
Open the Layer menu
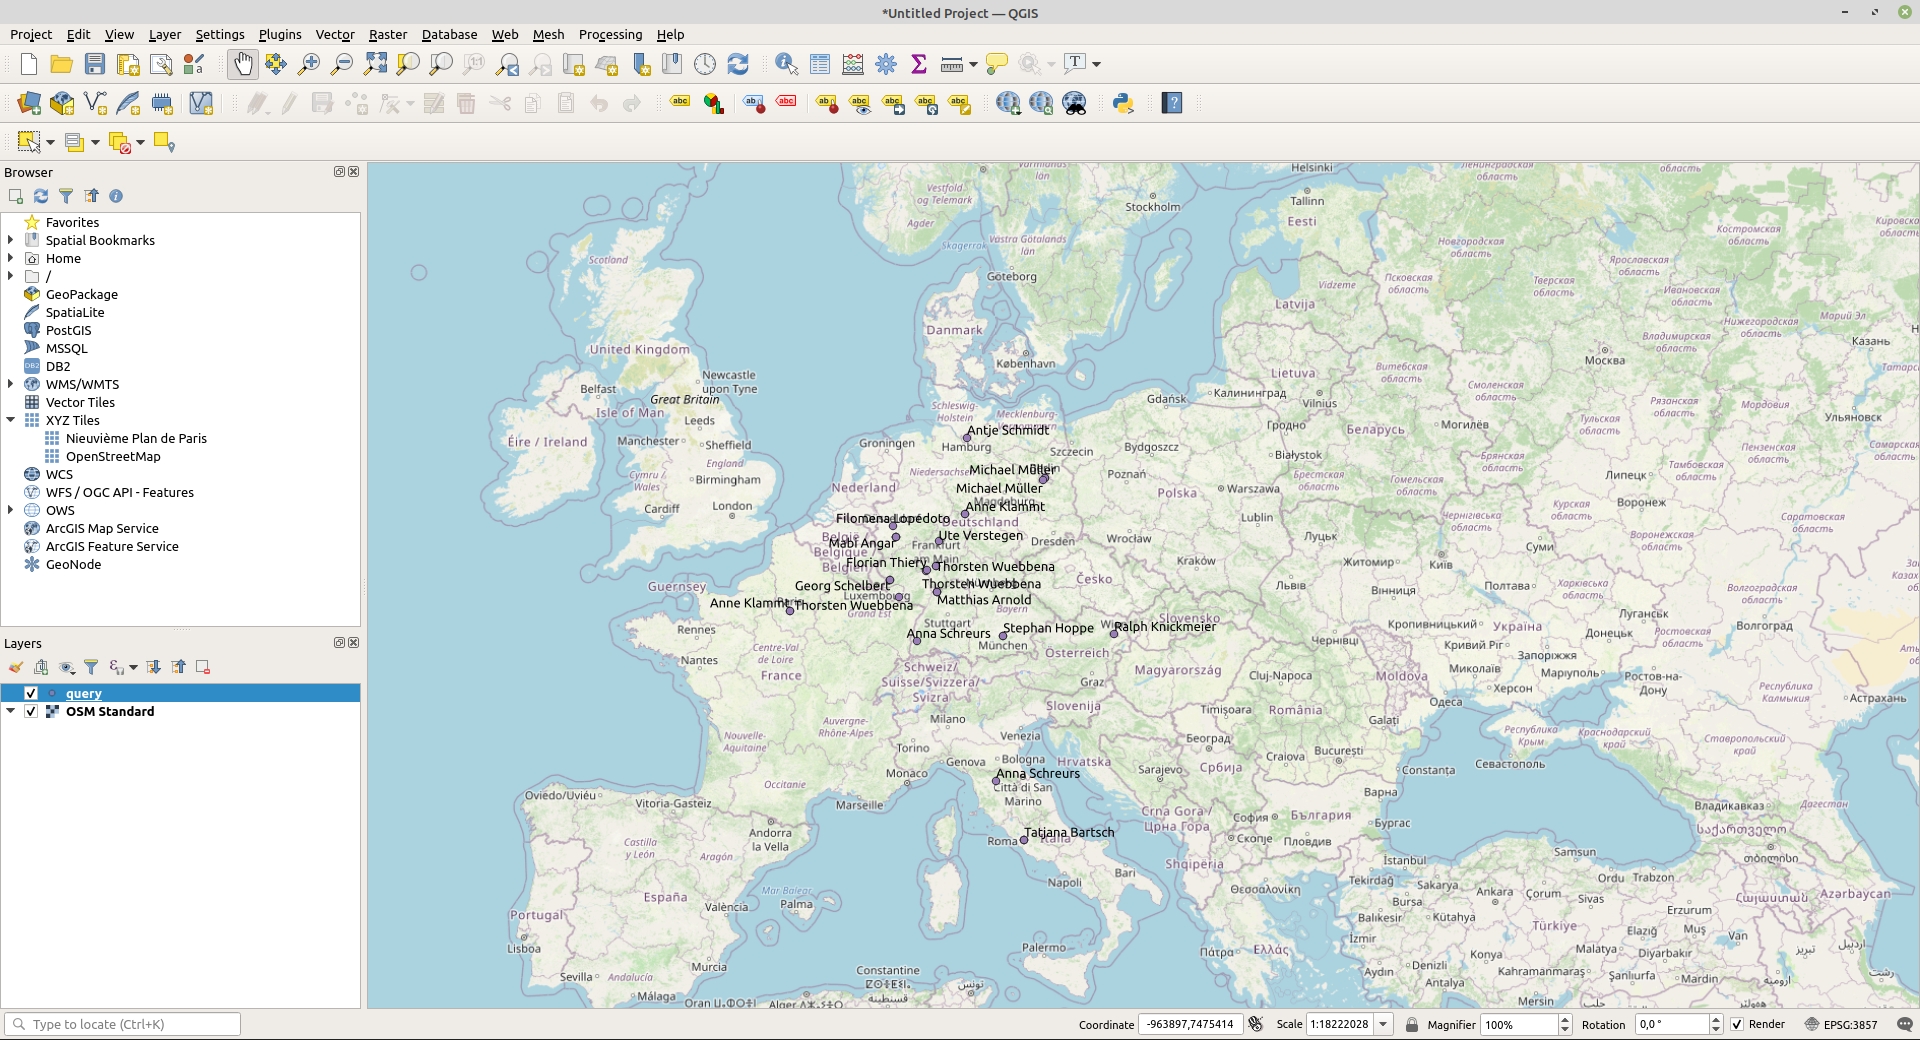coord(165,34)
